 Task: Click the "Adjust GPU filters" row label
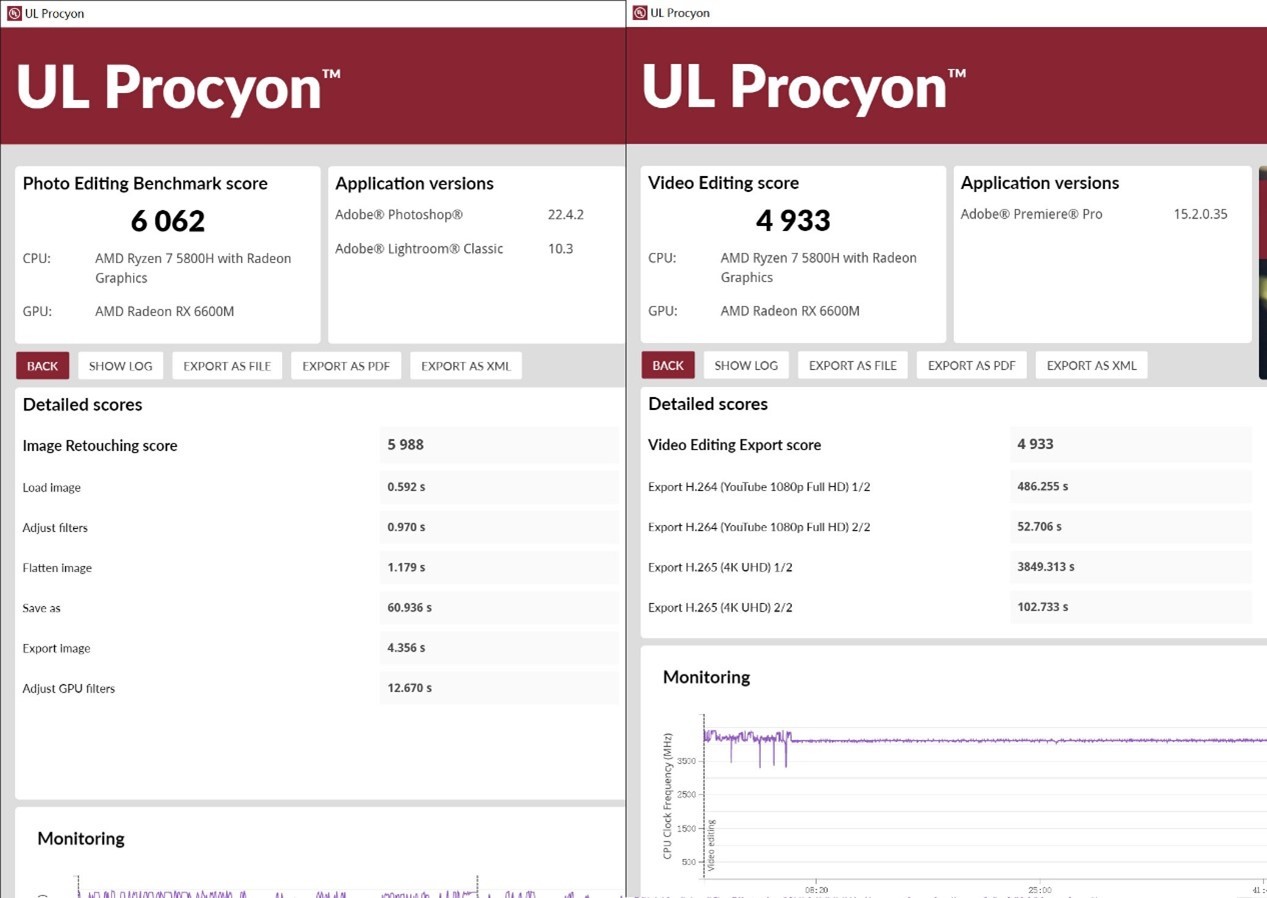pos(69,689)
